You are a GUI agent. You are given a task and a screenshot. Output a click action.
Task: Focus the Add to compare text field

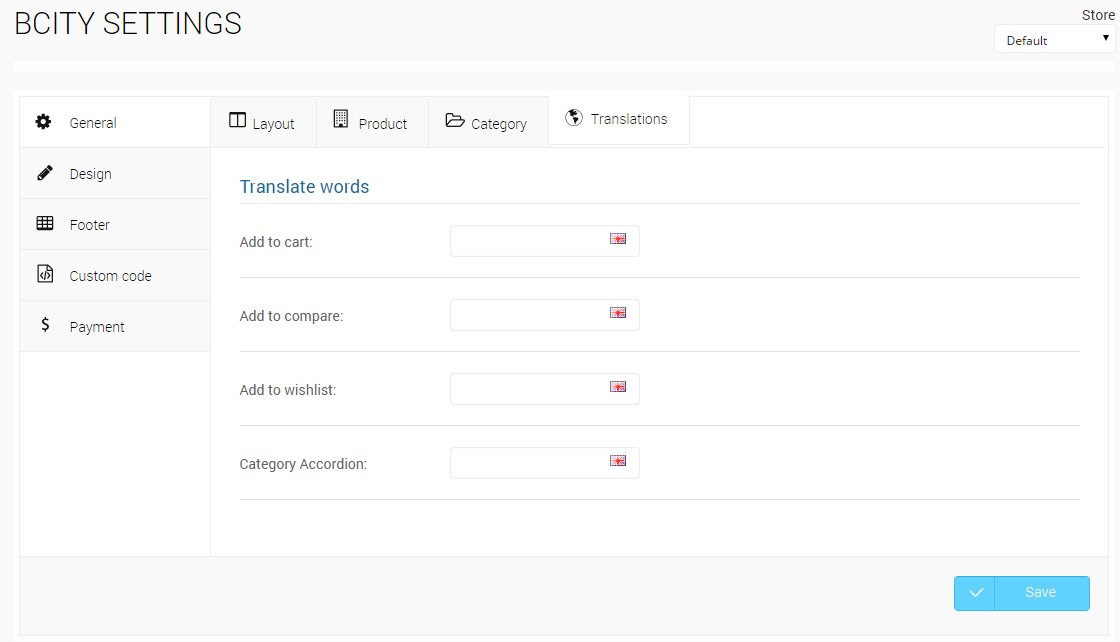click(528, 315)
